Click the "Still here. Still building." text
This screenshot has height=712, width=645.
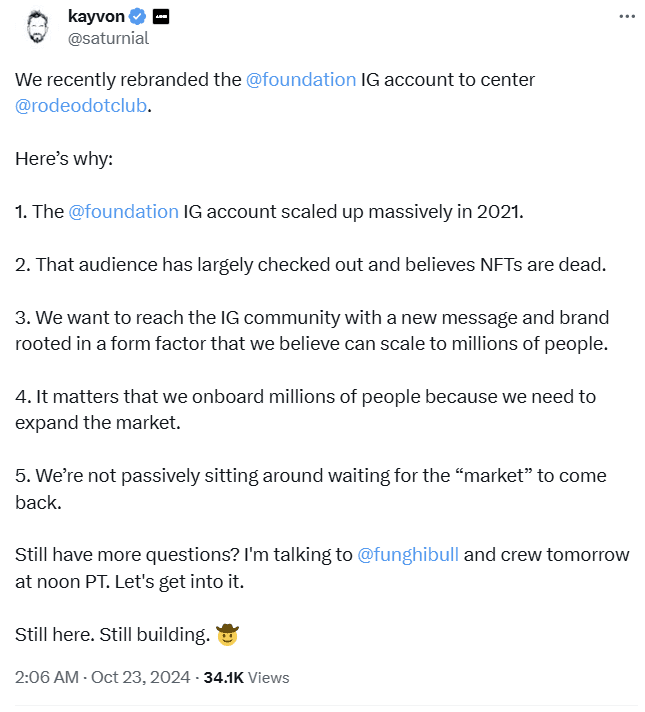(113, 635)
